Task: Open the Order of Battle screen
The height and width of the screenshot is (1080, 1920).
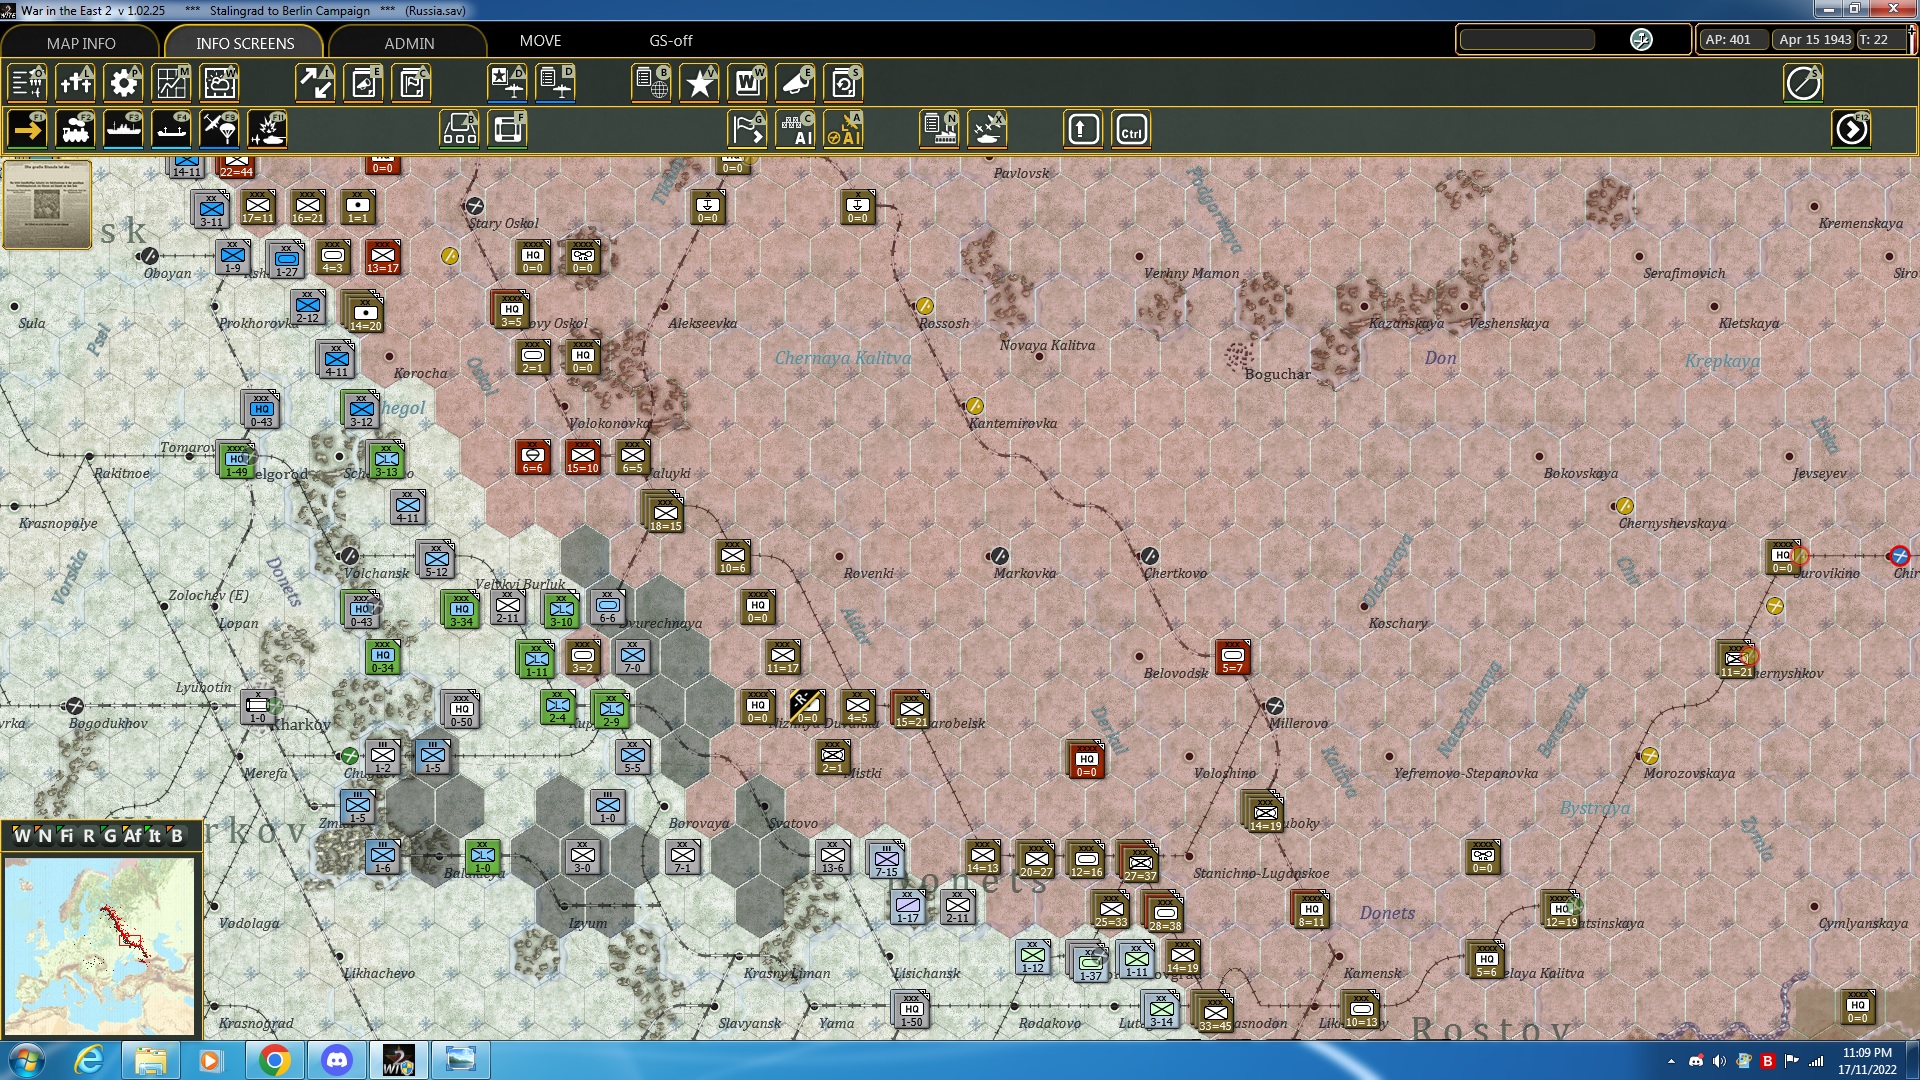Action: (27, 83)
